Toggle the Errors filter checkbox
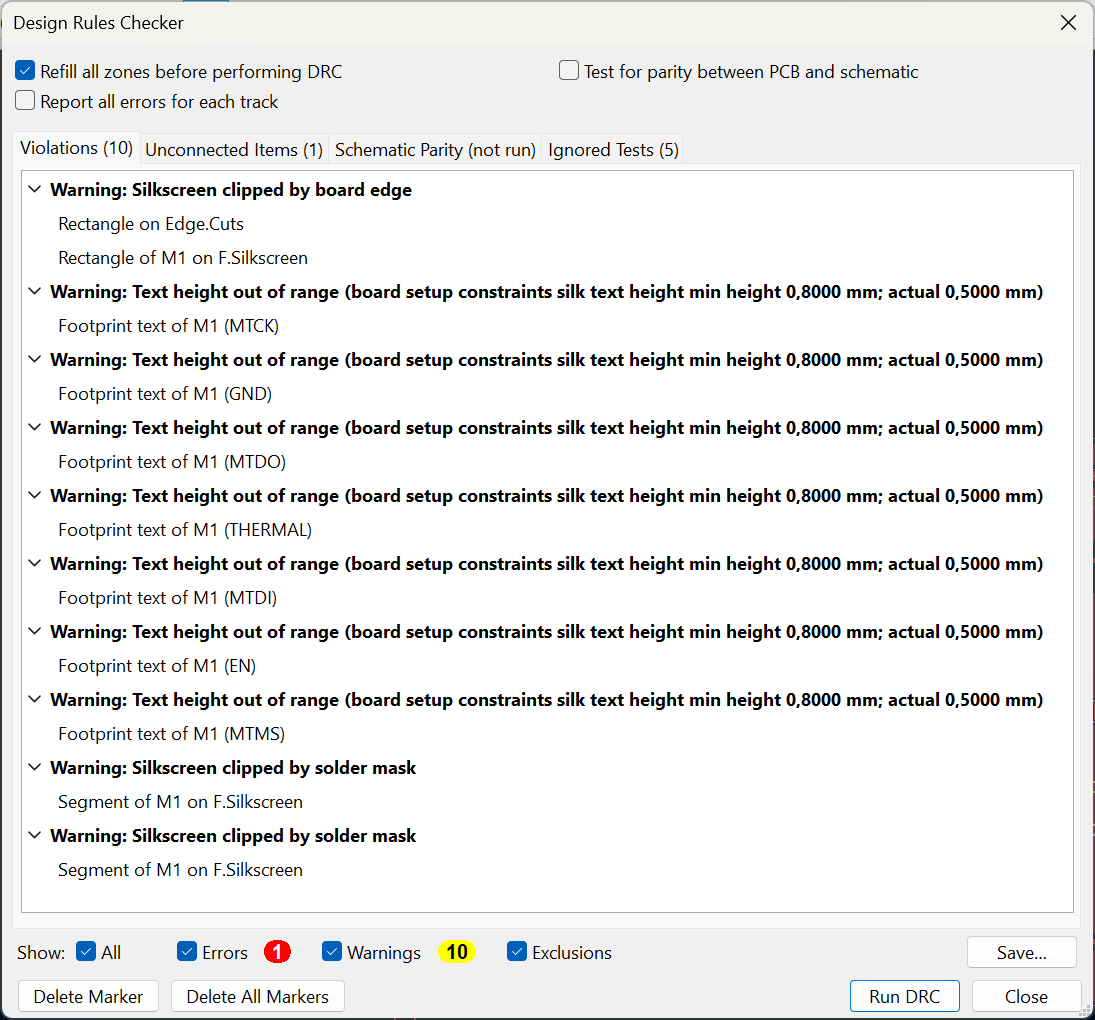This screenshot has height=1020, width=1095. pos(187,952)
